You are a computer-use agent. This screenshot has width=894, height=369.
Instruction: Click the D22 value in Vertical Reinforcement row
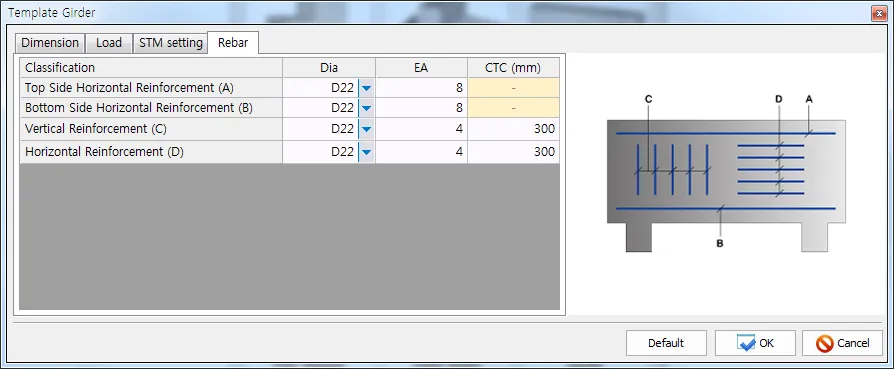pos(342,129)
